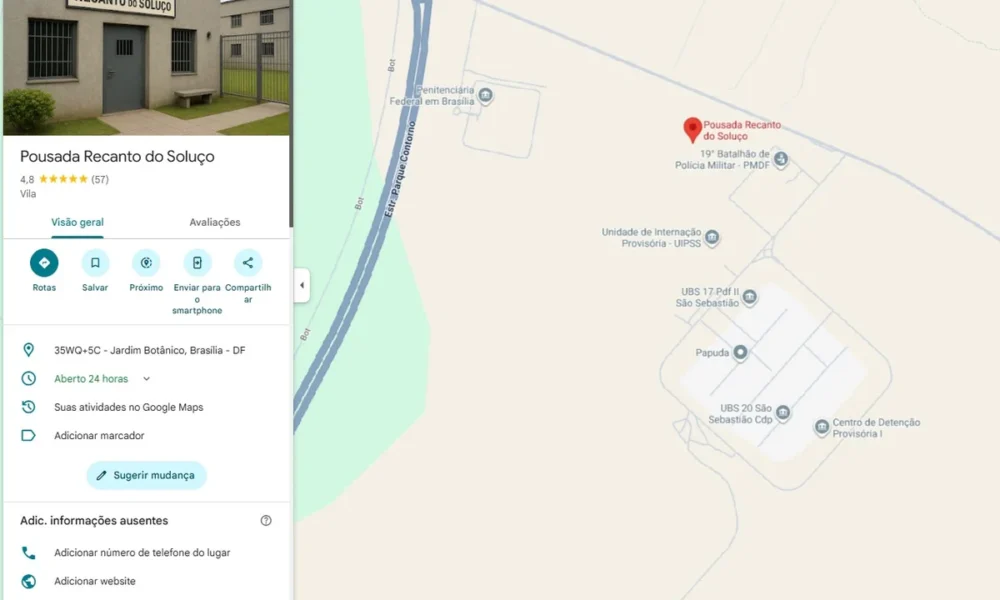The image size is (1000, 600).
Task: Click the red Pousada Recanto do Soluço pin
Action: point(693,129)
